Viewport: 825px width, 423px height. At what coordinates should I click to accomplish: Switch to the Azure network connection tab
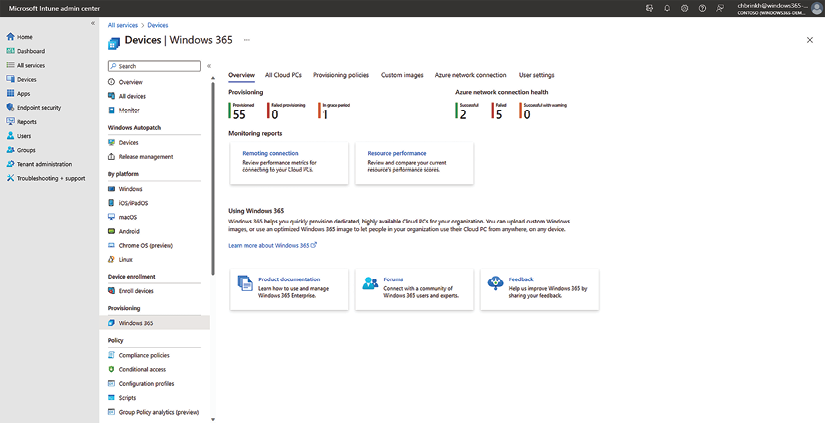click(470, 75)
